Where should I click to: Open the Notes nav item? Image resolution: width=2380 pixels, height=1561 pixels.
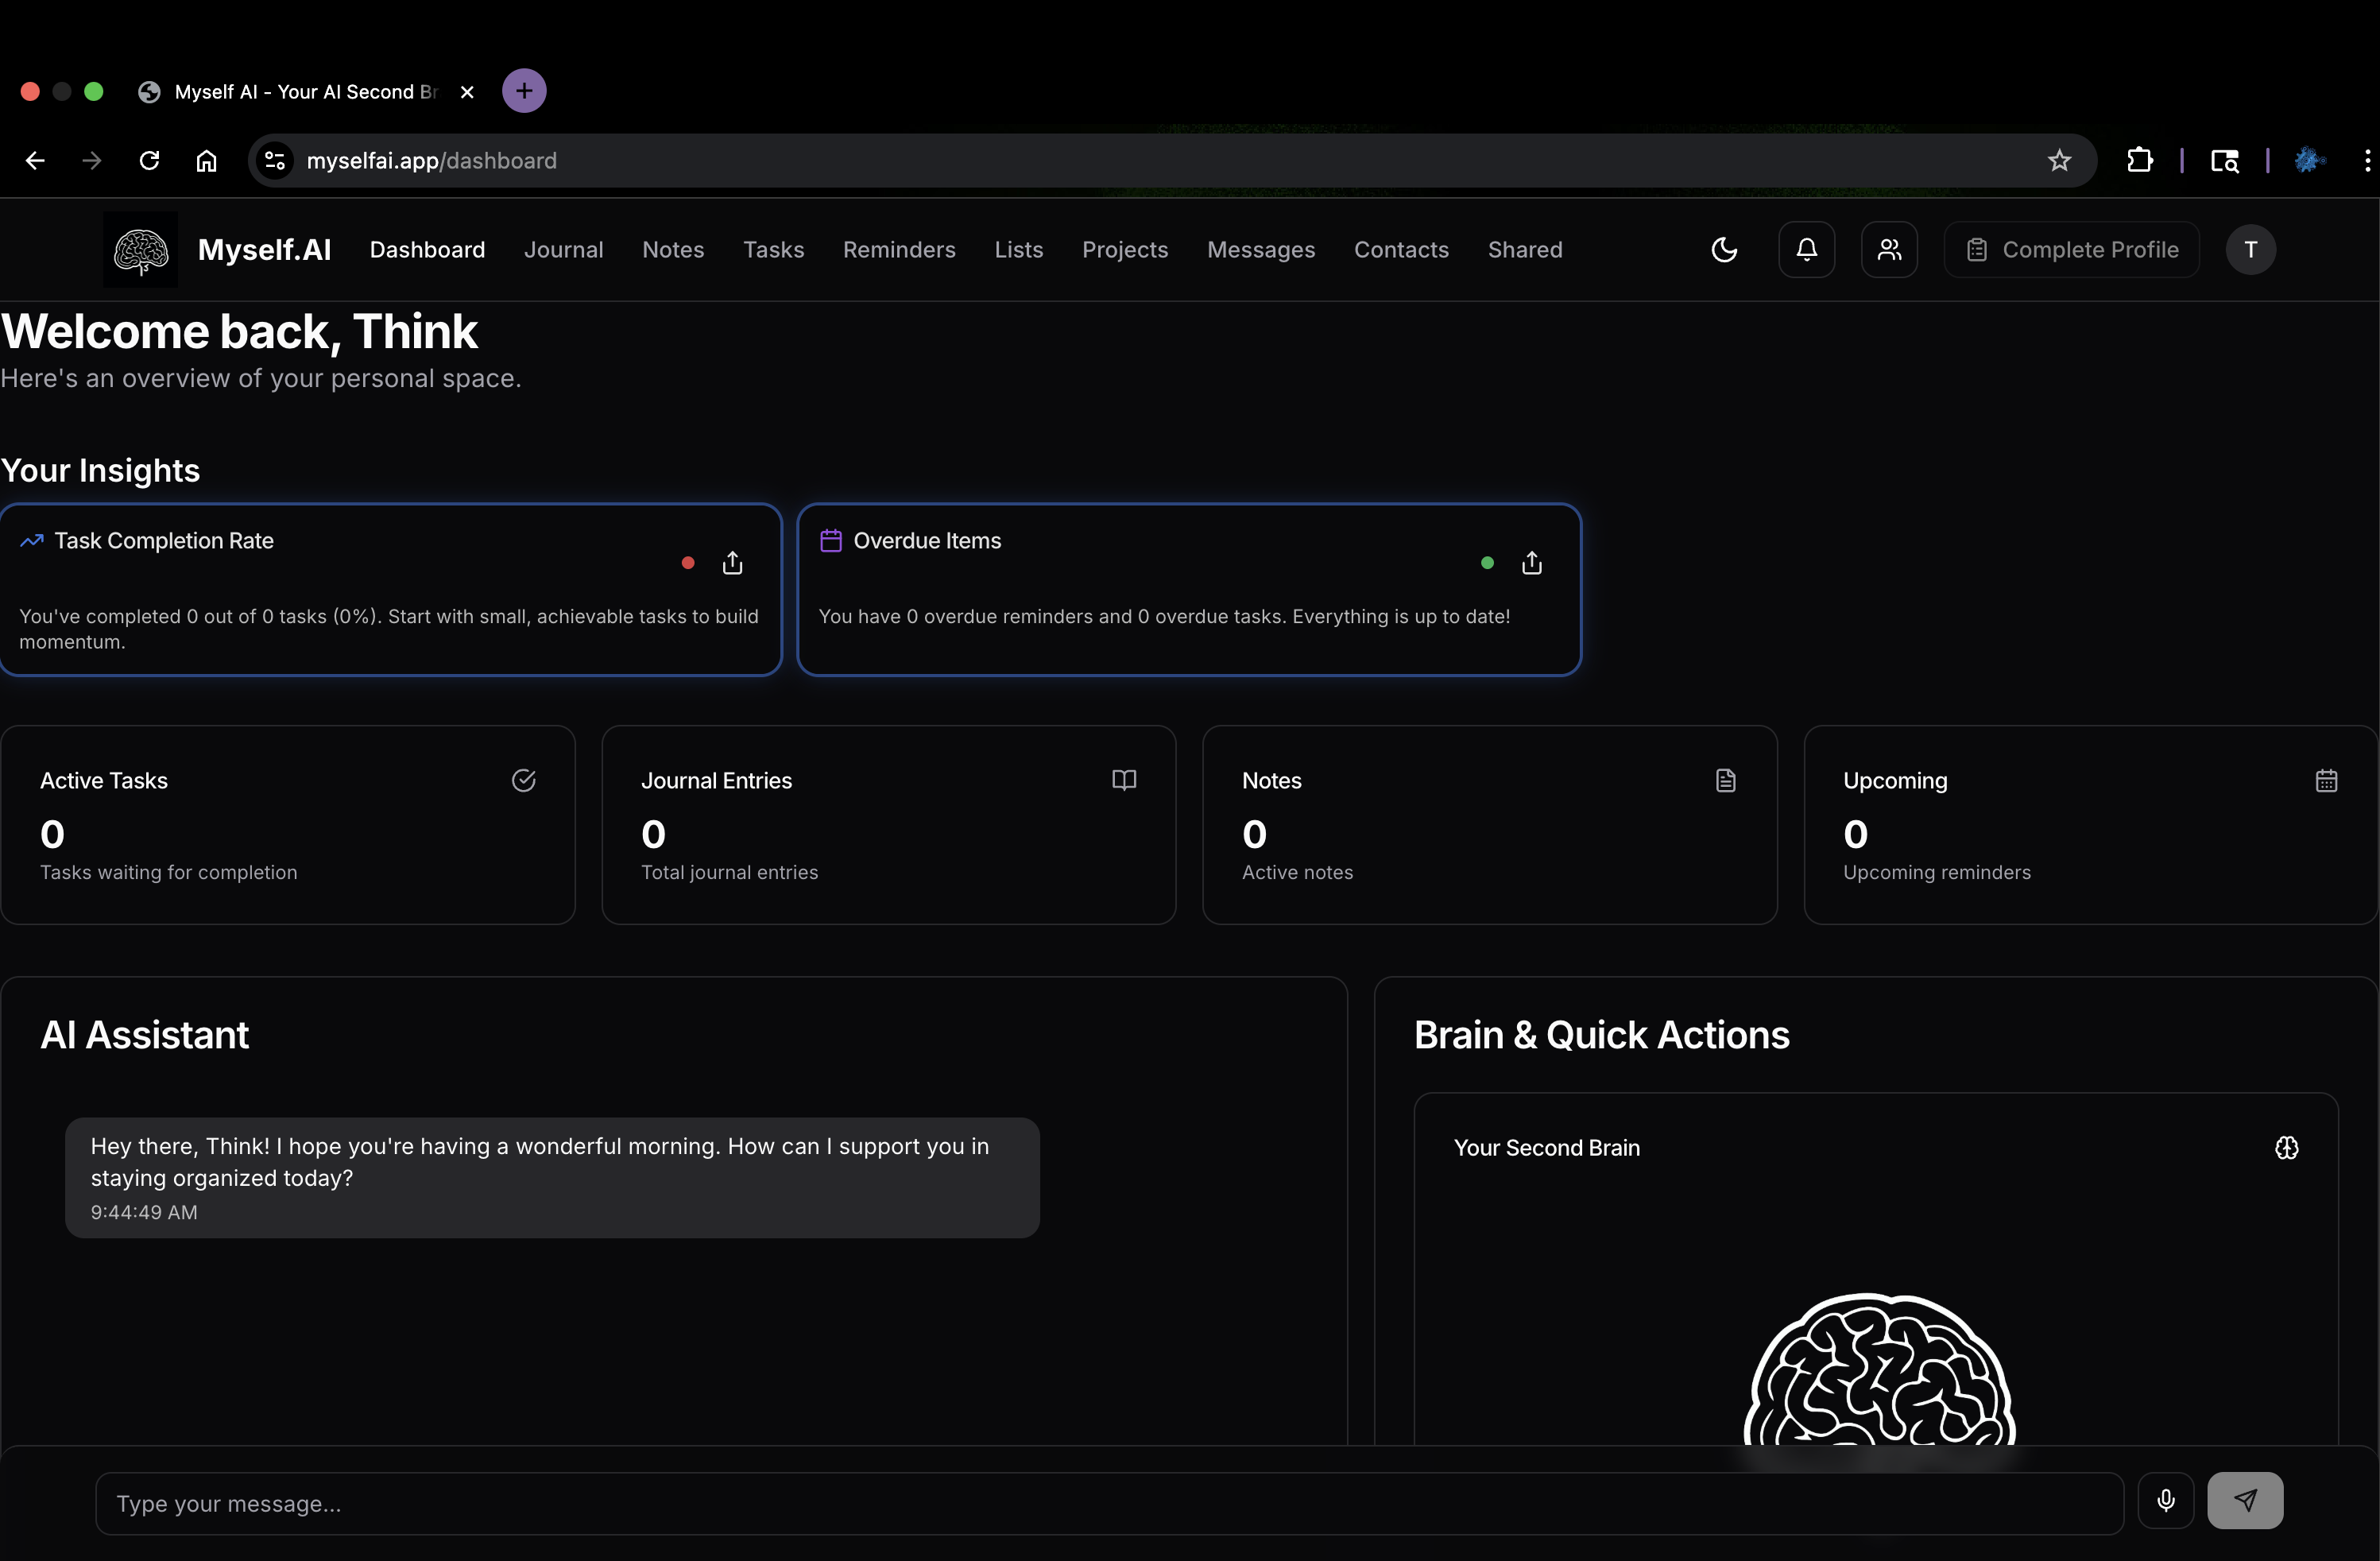tap(673, 250)
